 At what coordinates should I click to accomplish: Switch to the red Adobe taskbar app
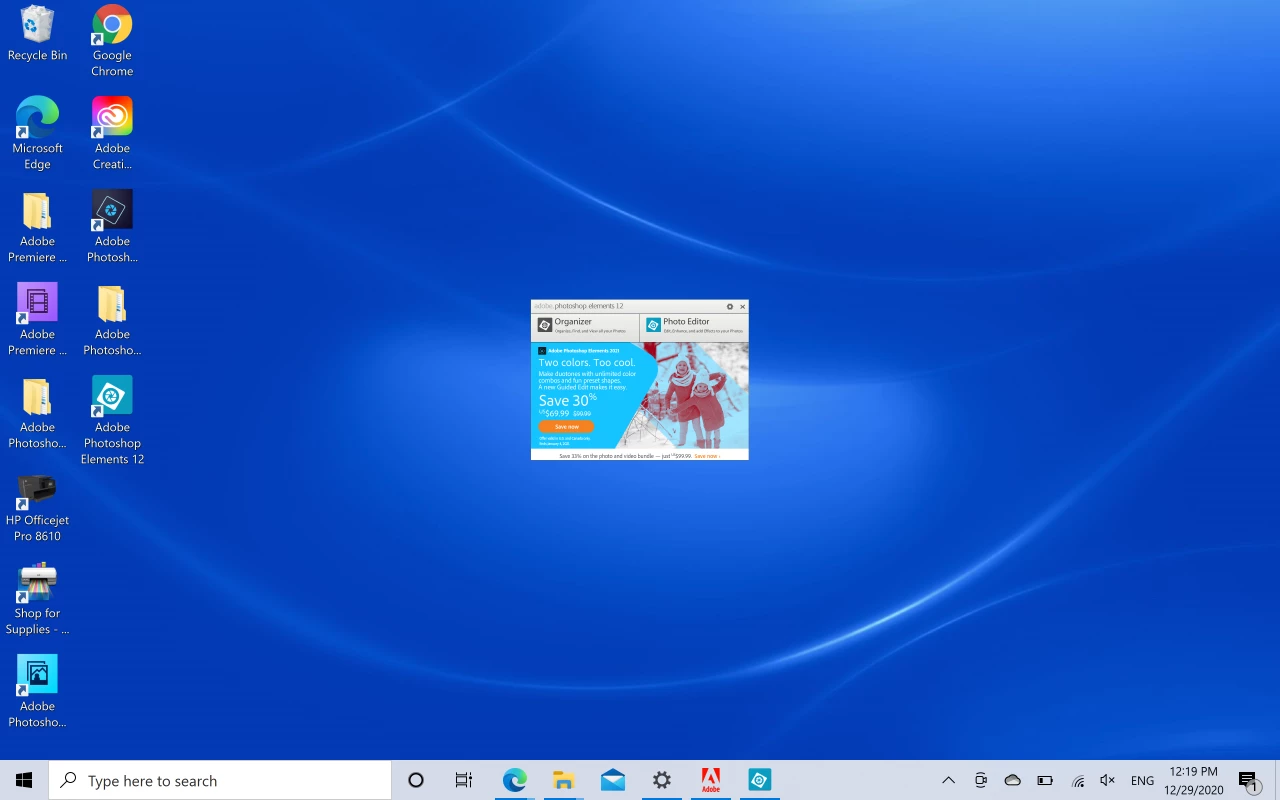(x=710, y=780)
